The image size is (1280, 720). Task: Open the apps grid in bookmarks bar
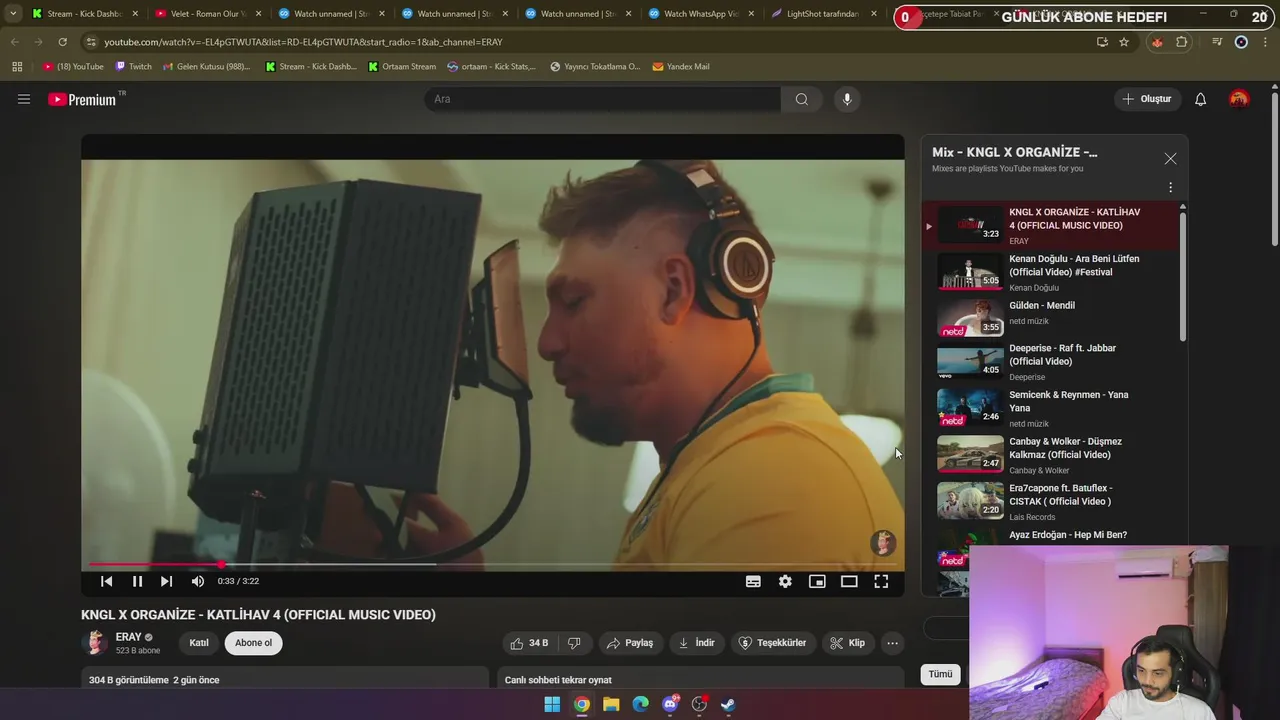[17, 66]
